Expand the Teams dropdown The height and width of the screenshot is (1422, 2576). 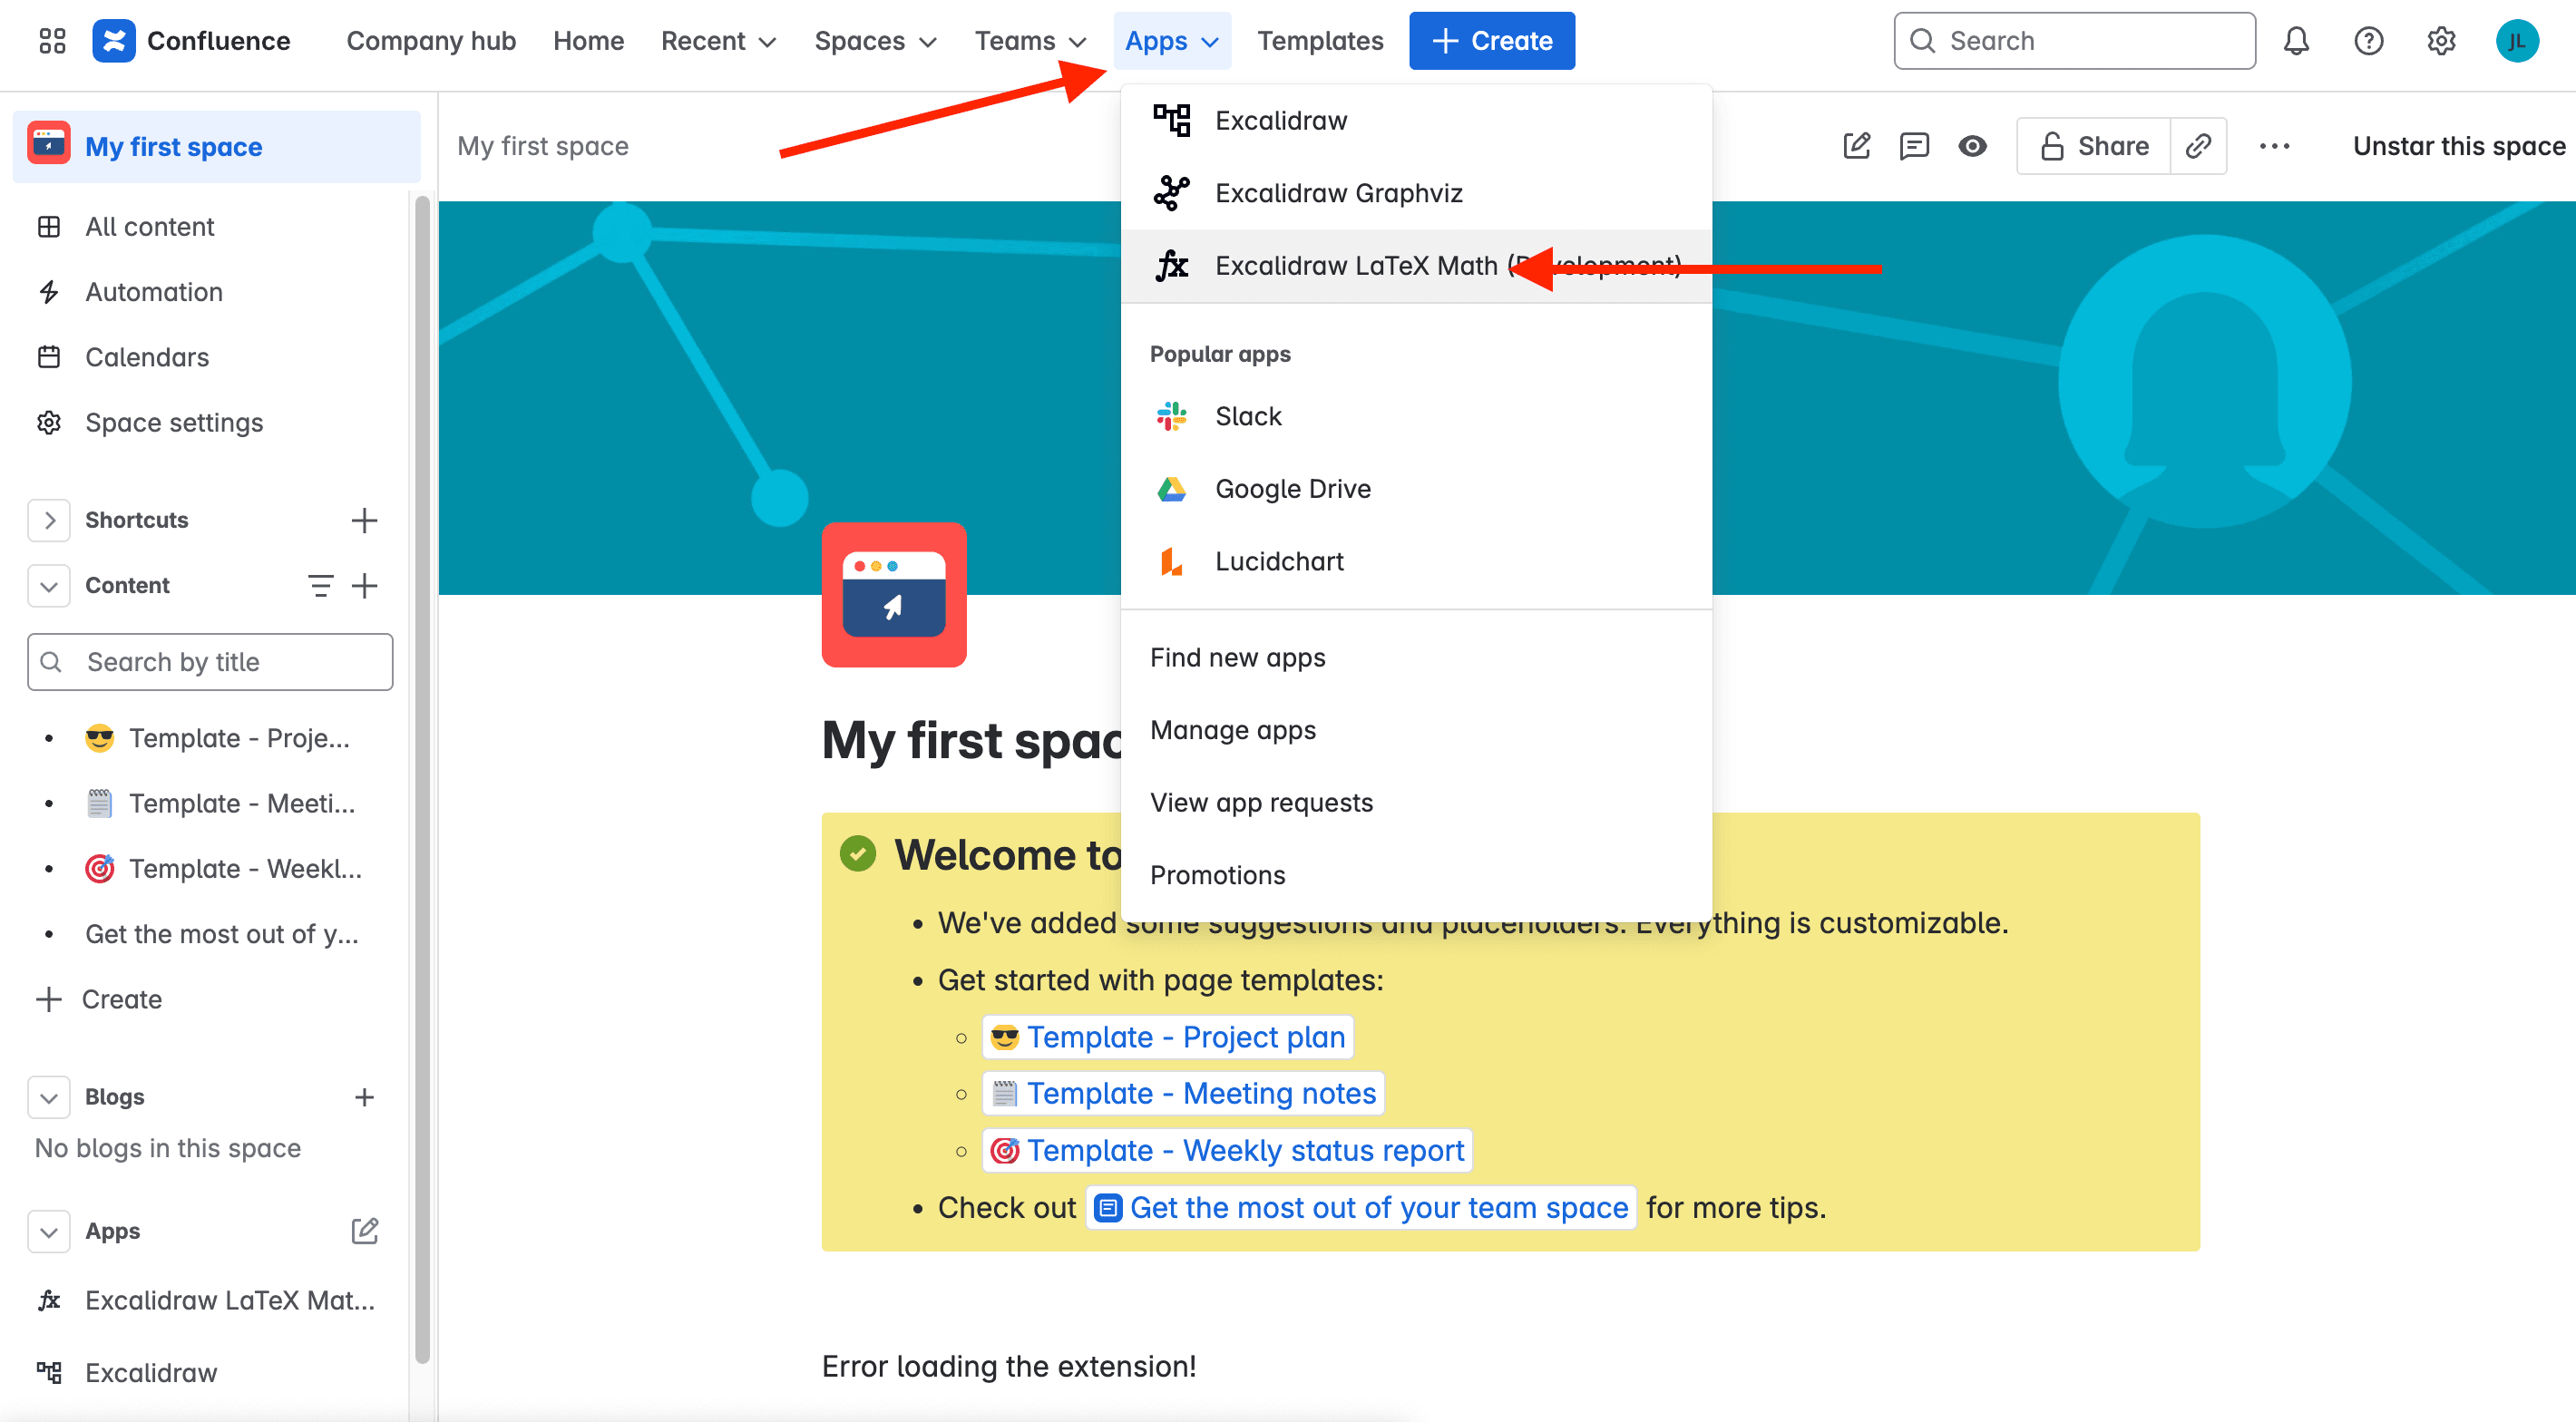click(1030, 41)
